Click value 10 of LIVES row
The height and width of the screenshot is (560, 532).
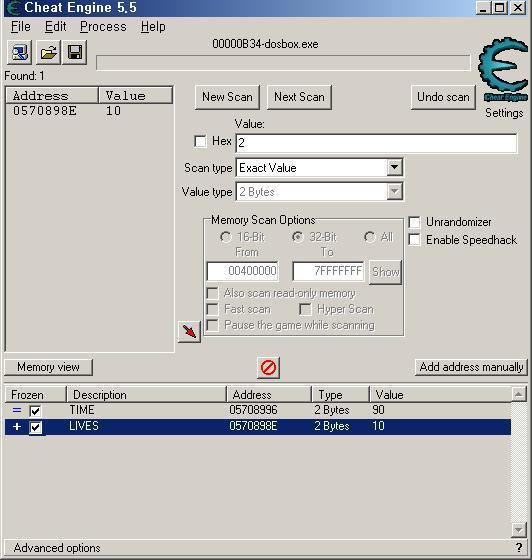tap(378, 426)
